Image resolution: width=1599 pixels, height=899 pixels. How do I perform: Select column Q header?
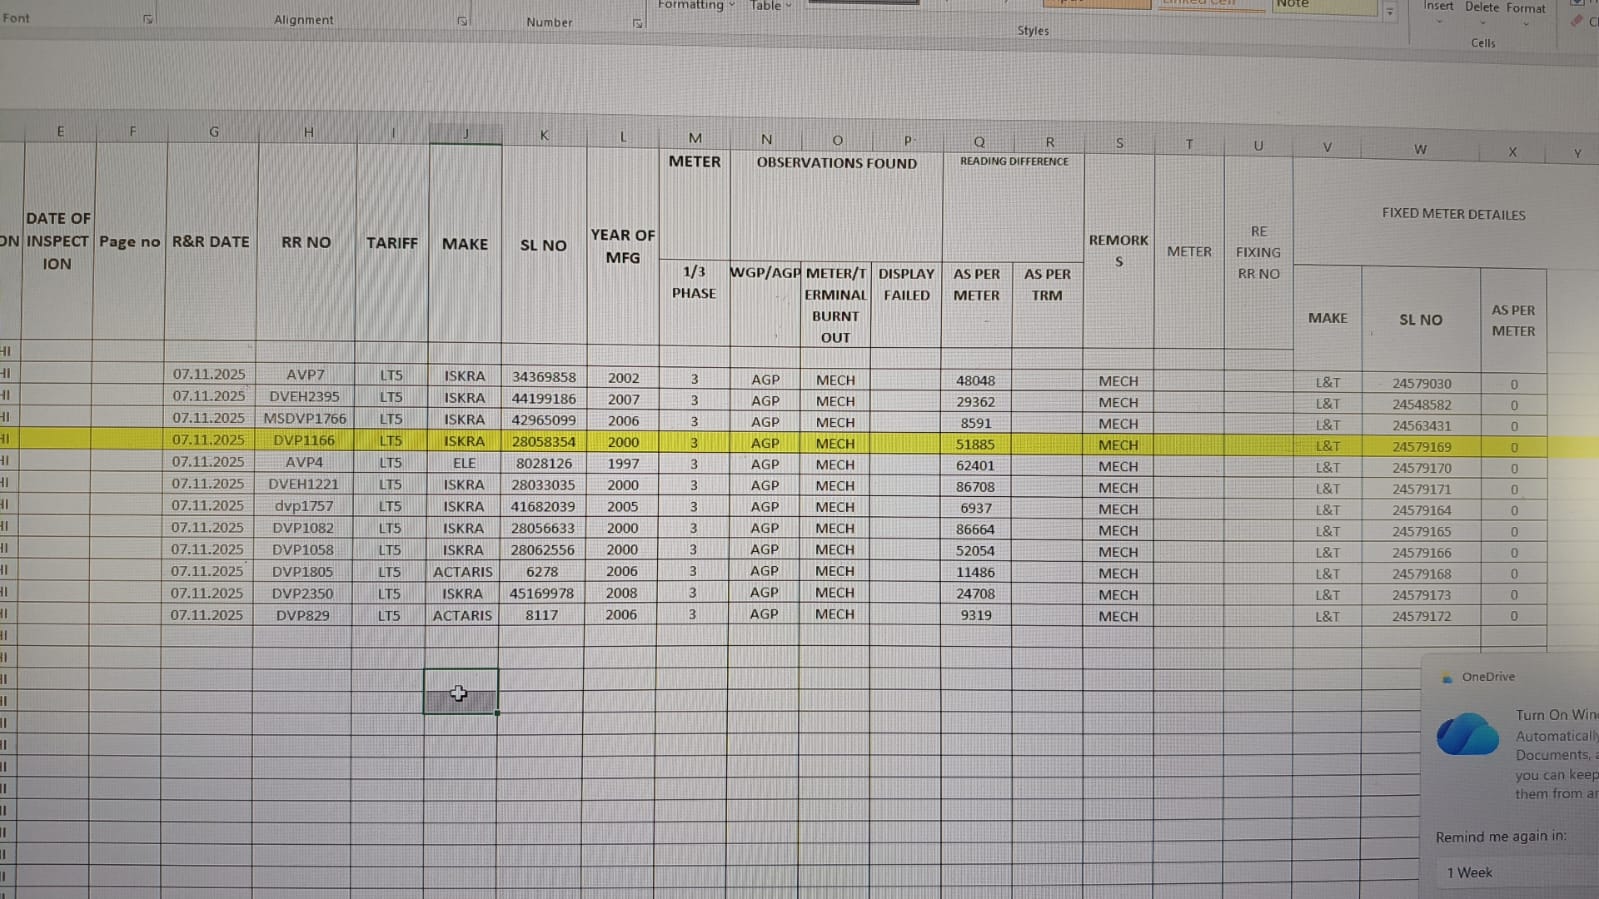tap(979, 142)
